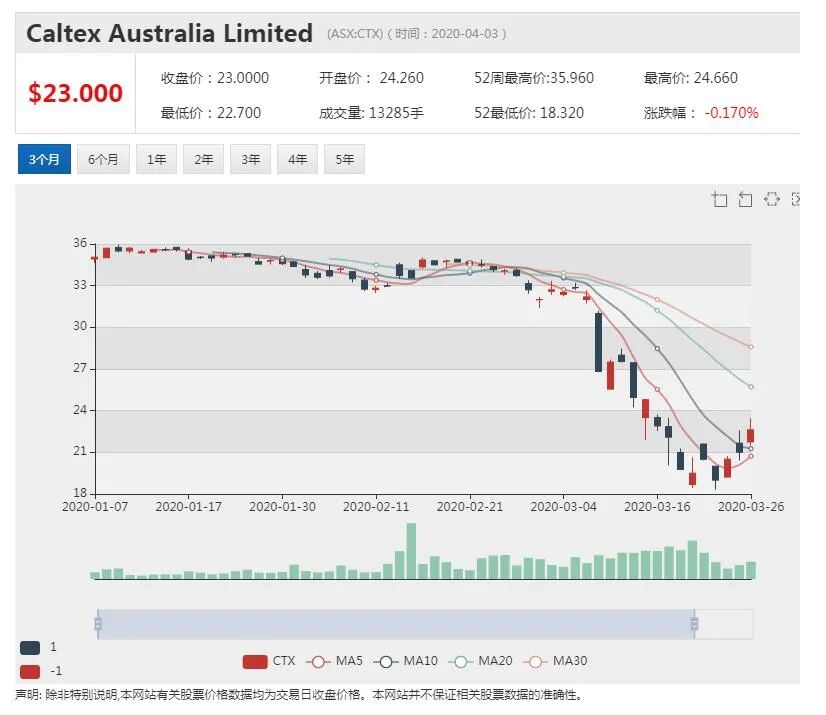Switch to the 6个月 time range
The height and width of the screenshot is (715, 826).
click(x=103, y=159)
